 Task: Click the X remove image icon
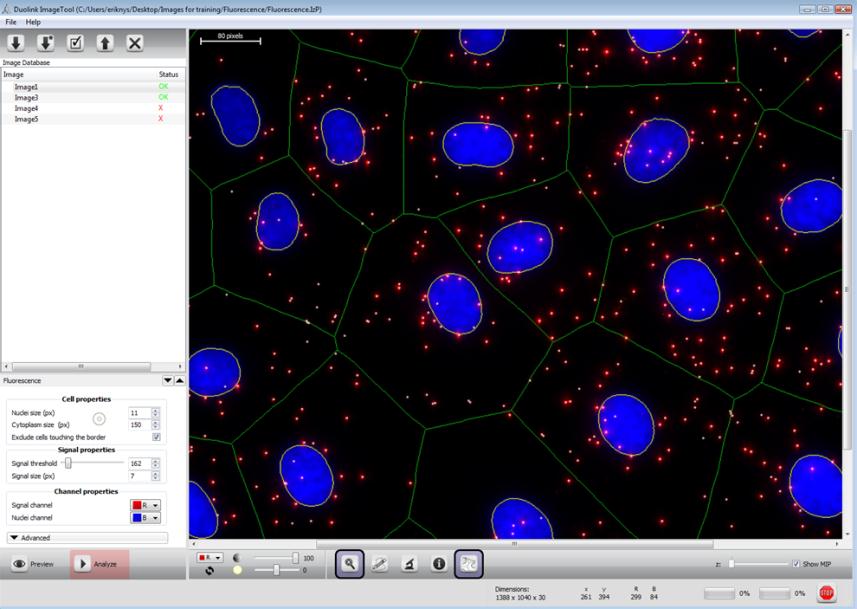pos(135,43)
